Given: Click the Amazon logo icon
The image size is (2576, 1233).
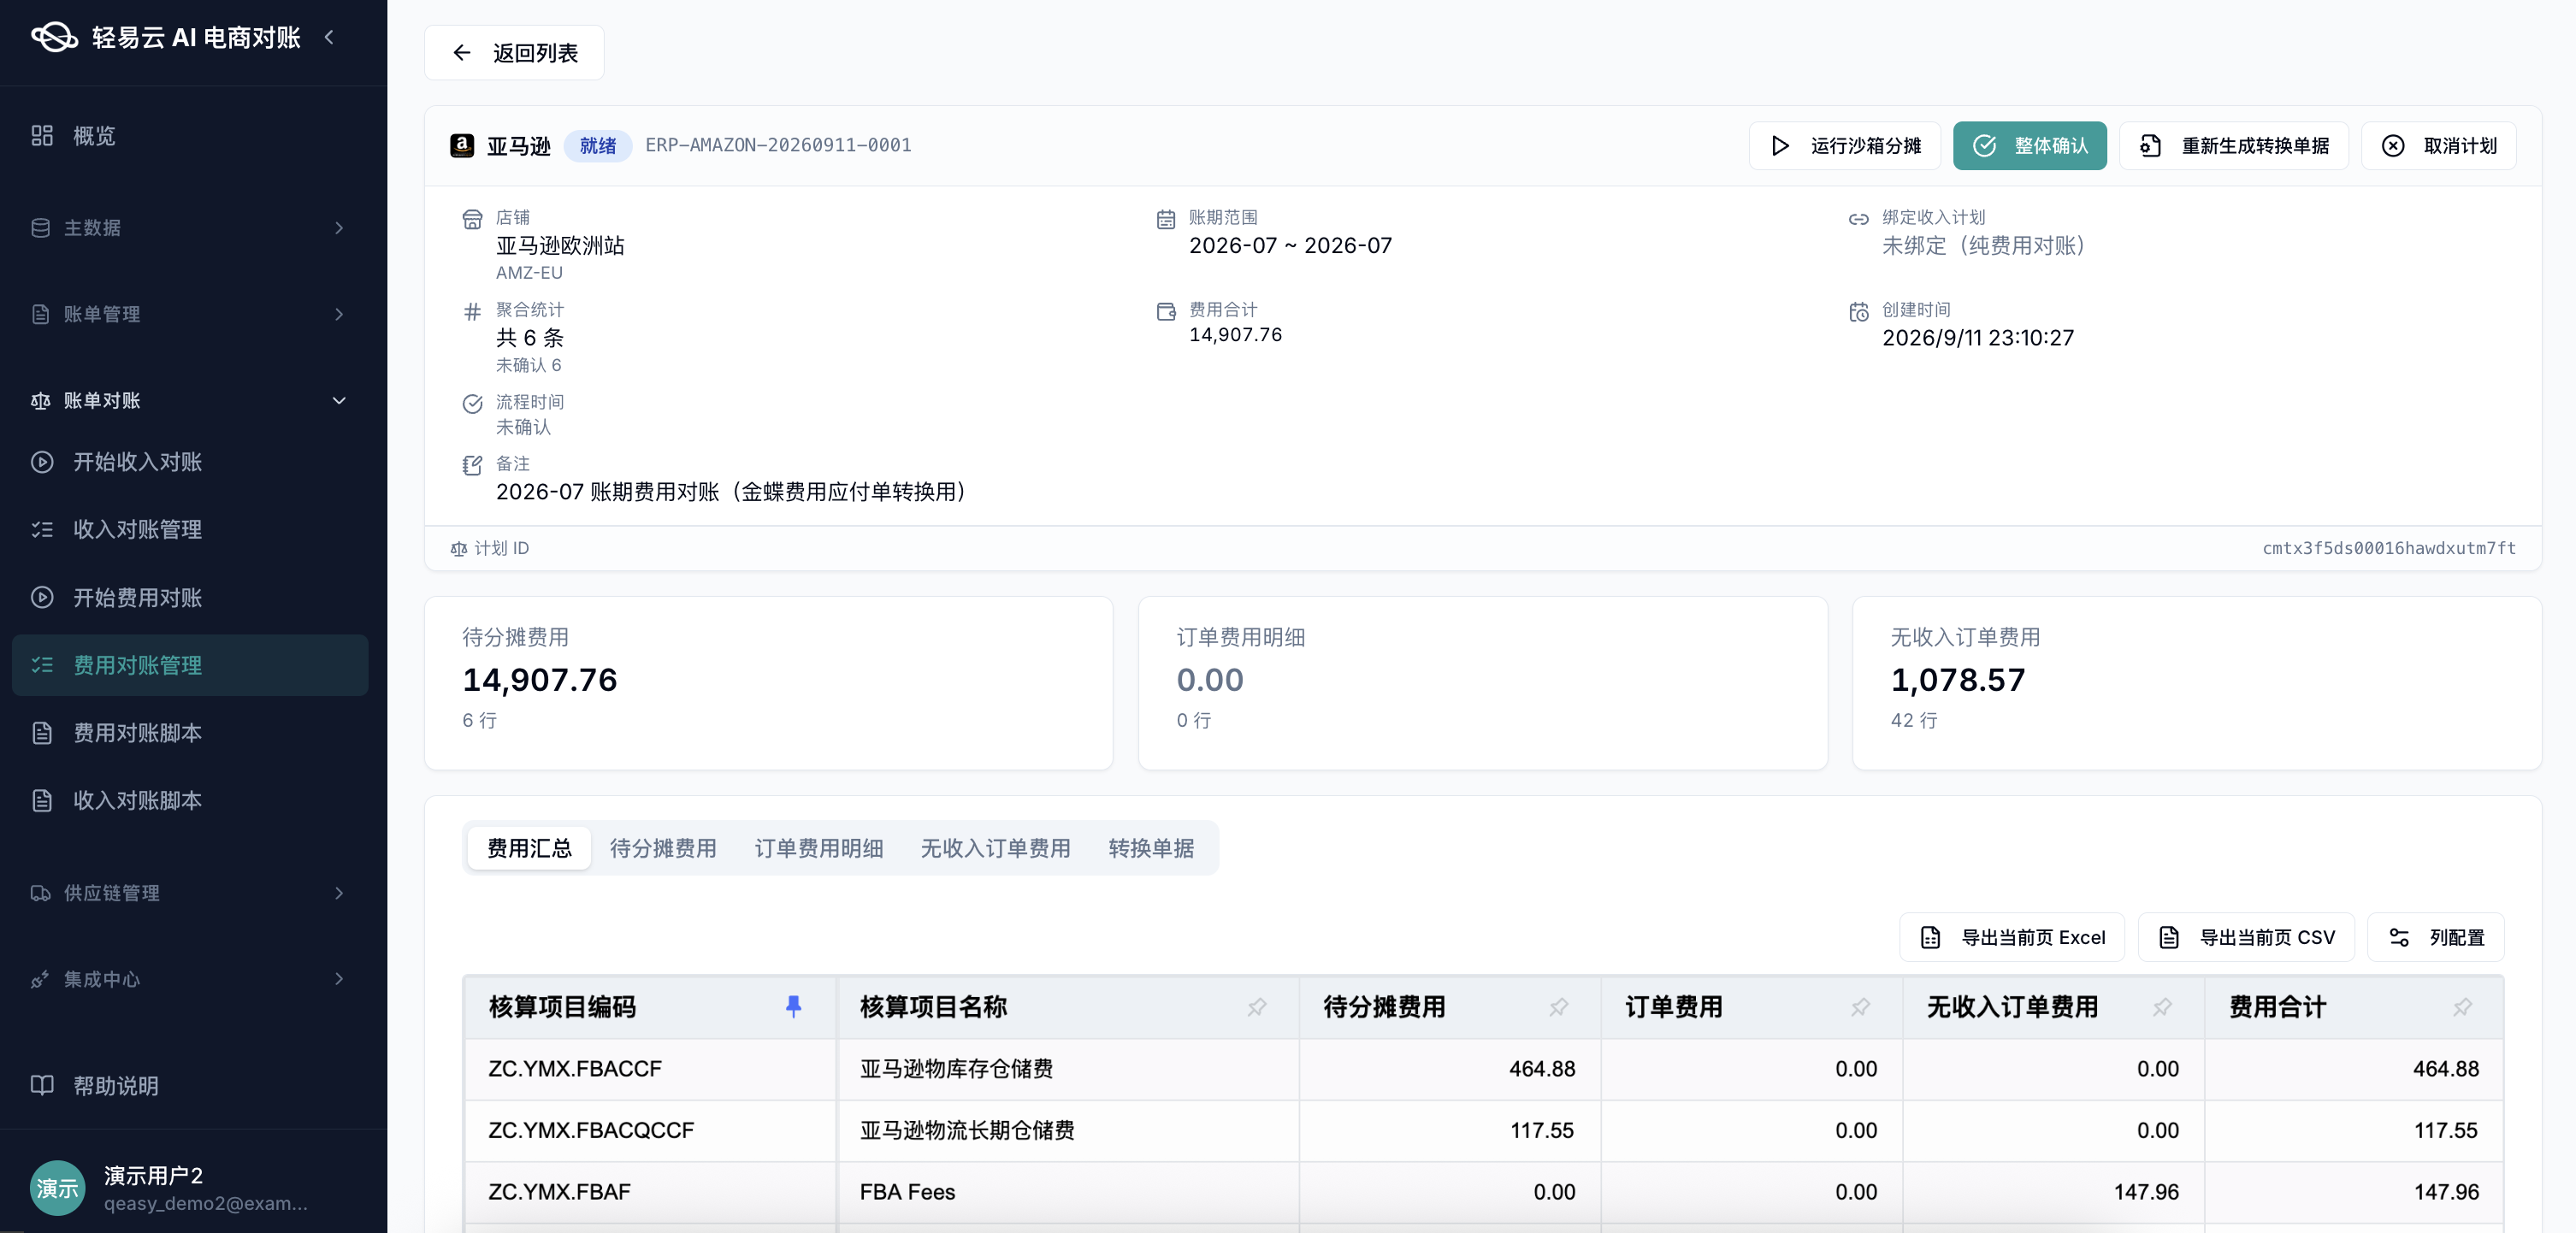Looking at the screenshot, I should tap(462, 146).
